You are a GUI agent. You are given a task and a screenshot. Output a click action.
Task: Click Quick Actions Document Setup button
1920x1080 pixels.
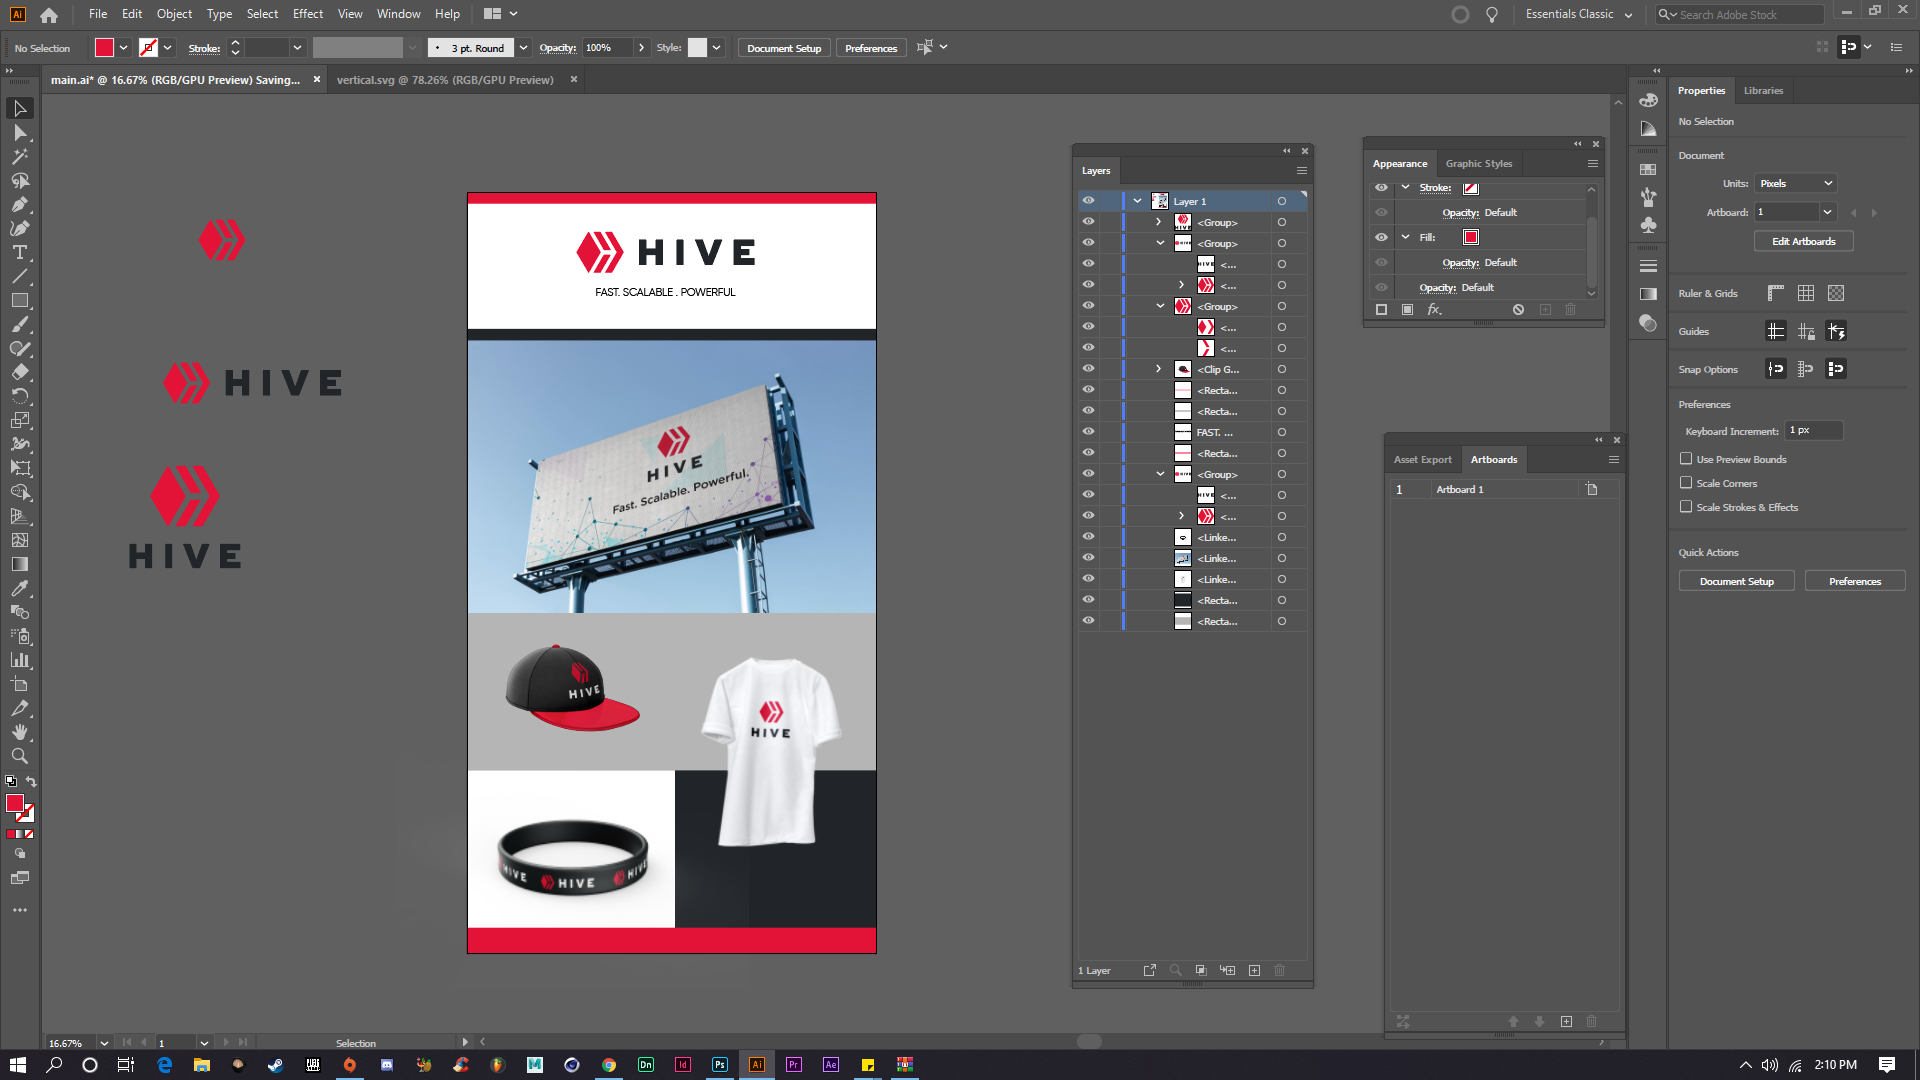point(1736,581)
